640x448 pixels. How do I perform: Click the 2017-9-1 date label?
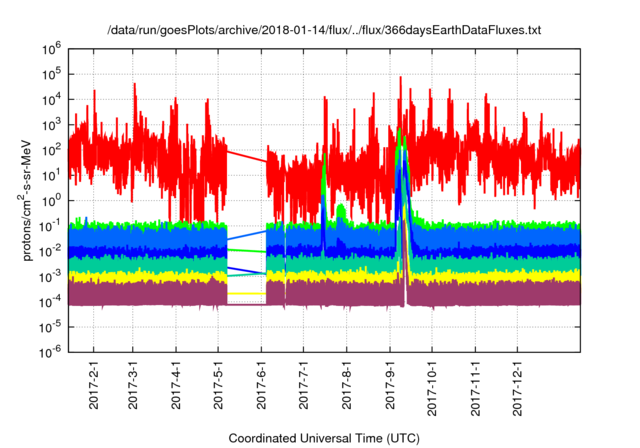[389, 385]
